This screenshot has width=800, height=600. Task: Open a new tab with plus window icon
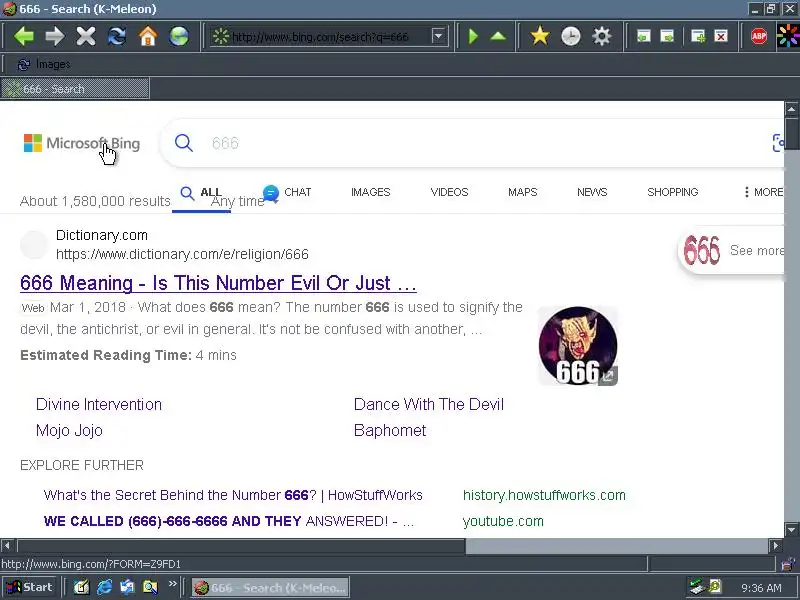(698, 36)
